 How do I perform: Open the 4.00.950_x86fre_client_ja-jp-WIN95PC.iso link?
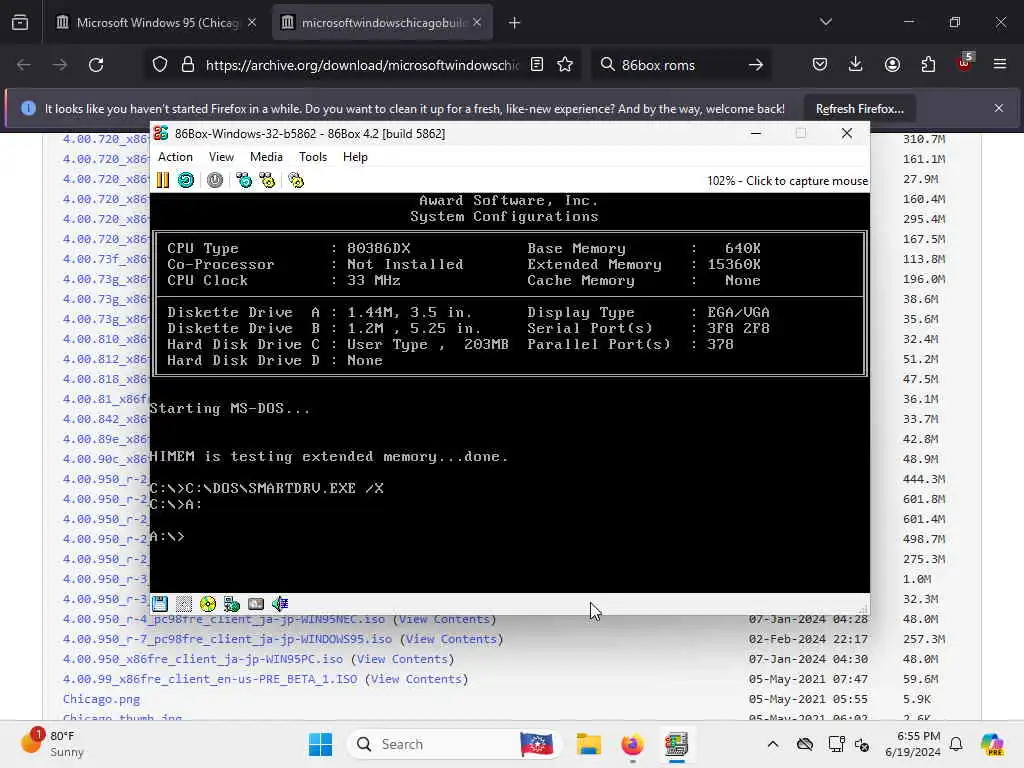202,659
